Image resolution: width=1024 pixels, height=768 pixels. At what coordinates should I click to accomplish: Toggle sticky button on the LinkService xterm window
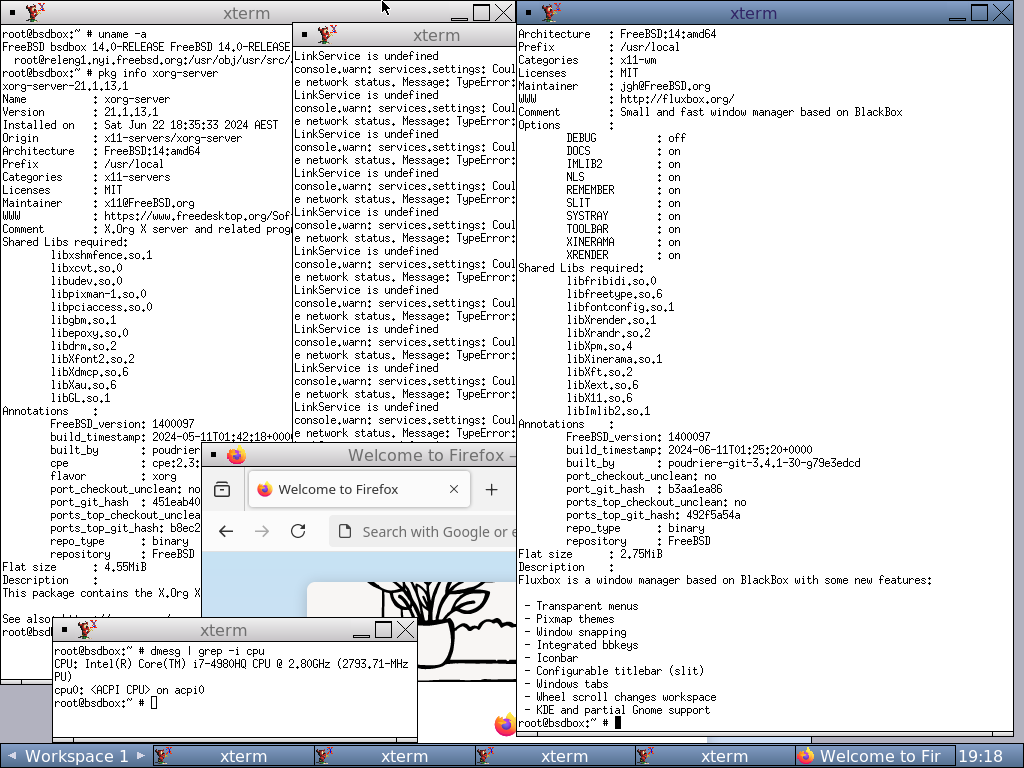304,35
